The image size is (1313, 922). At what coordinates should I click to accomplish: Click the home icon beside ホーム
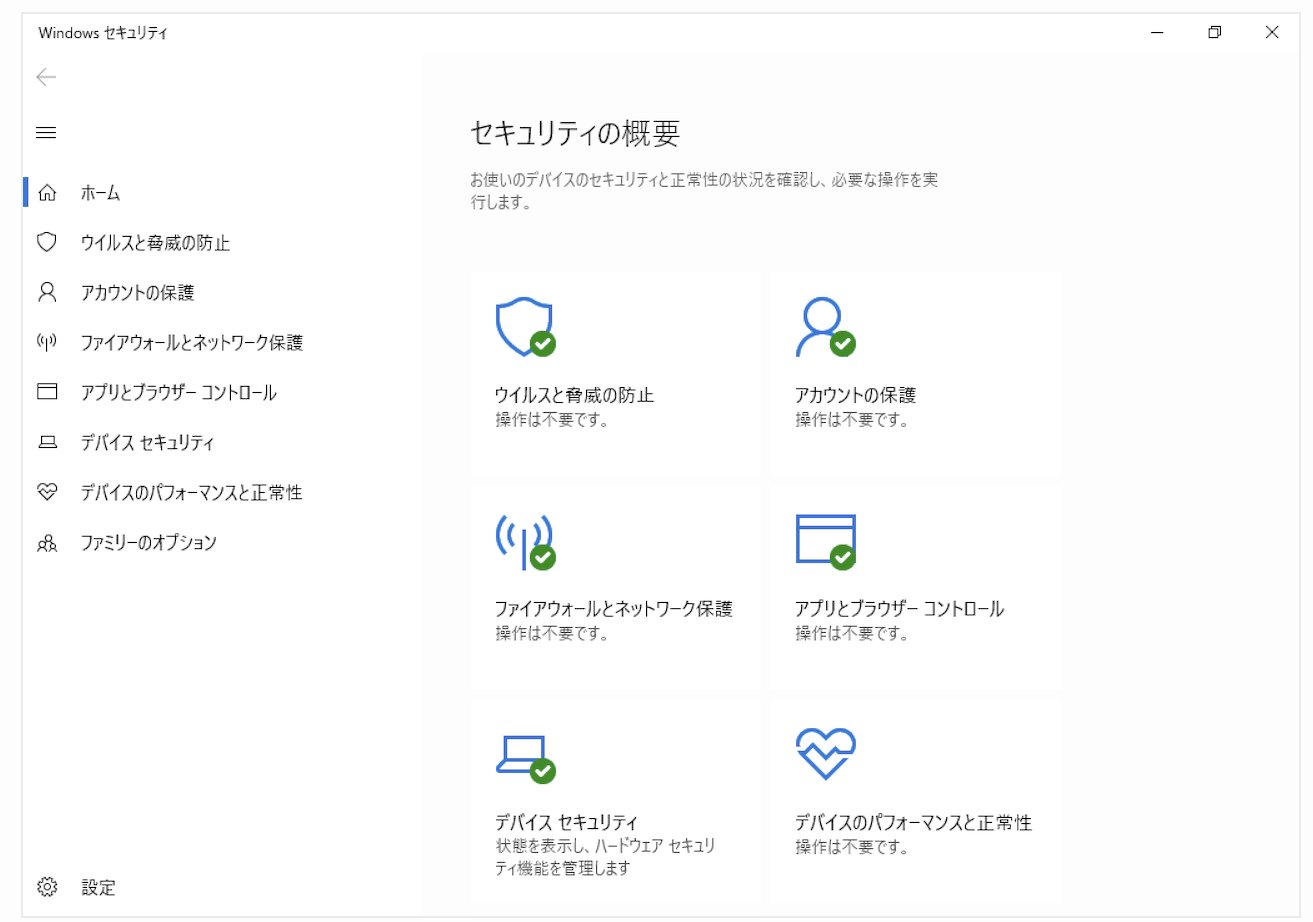pos(47,191)
